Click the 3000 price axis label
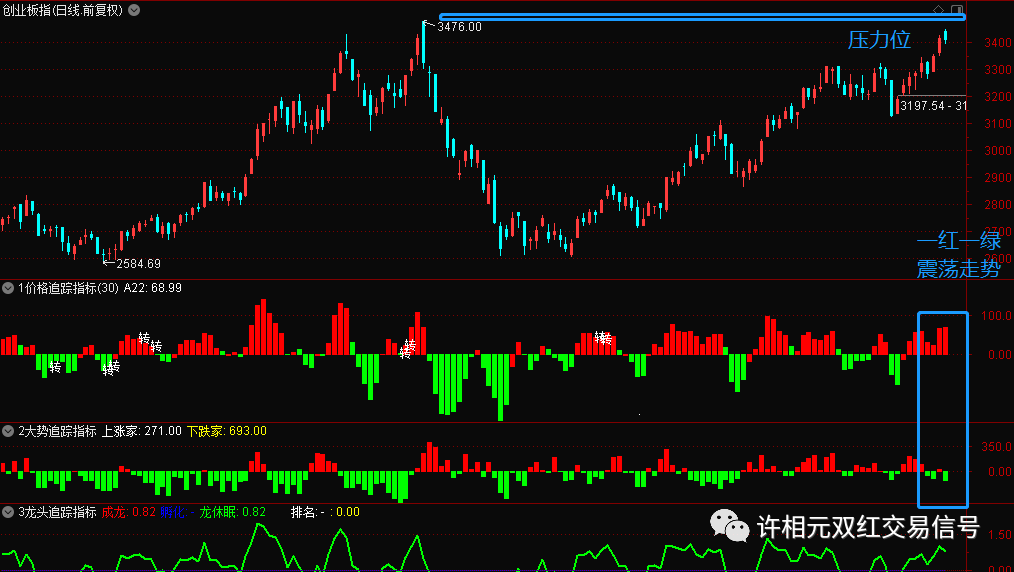 tap(998, 151)
